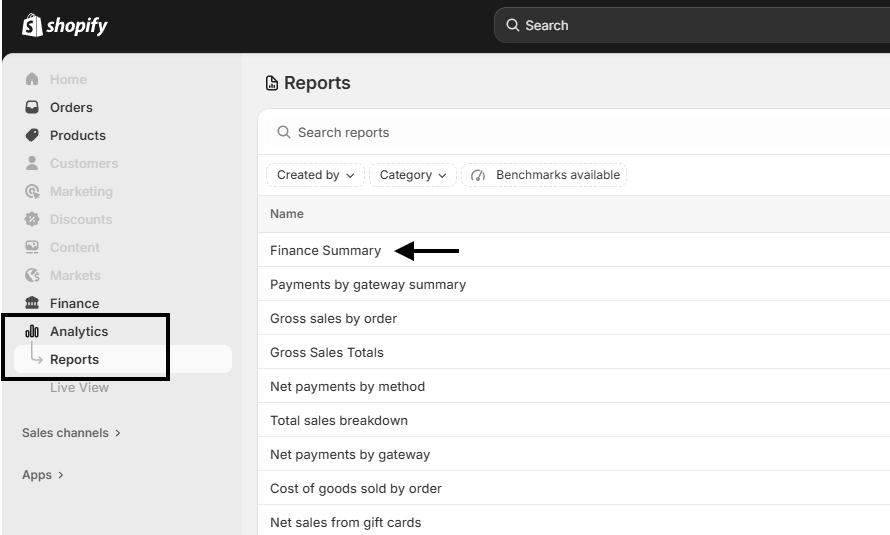Open Live View in the sidebar

(x=79, y=387)
